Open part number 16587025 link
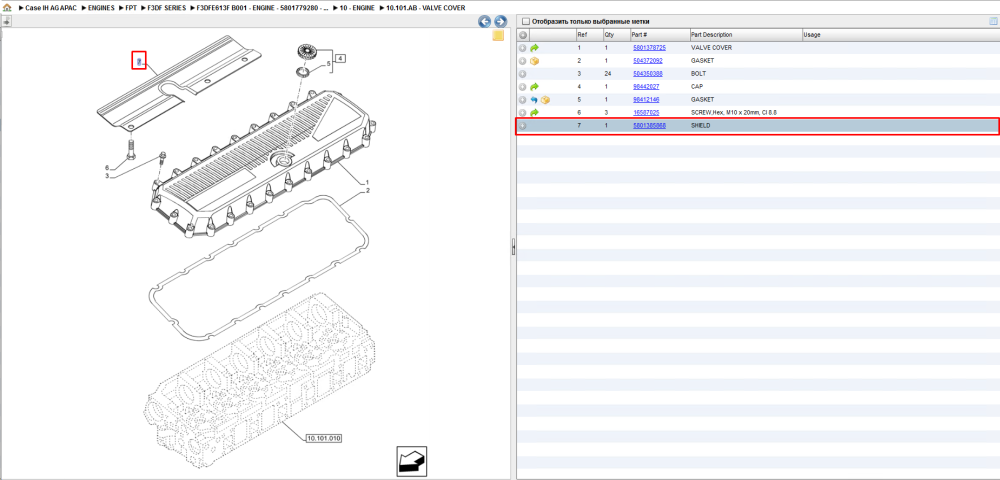 (x=645, y=113)
